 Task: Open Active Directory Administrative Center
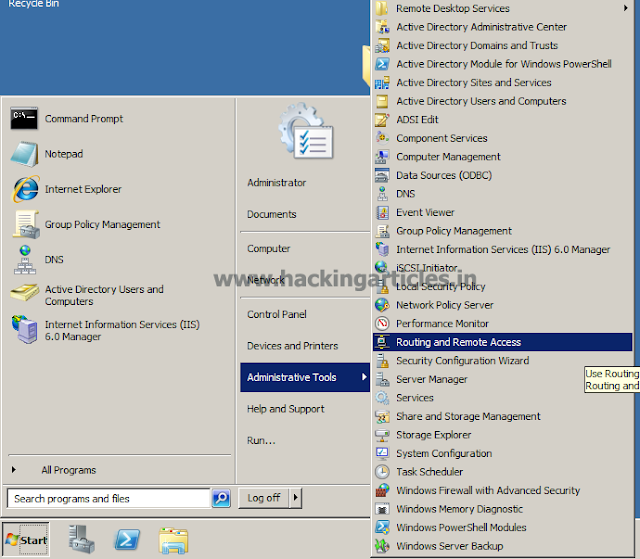pyautogui.click(x=481, y=27)
